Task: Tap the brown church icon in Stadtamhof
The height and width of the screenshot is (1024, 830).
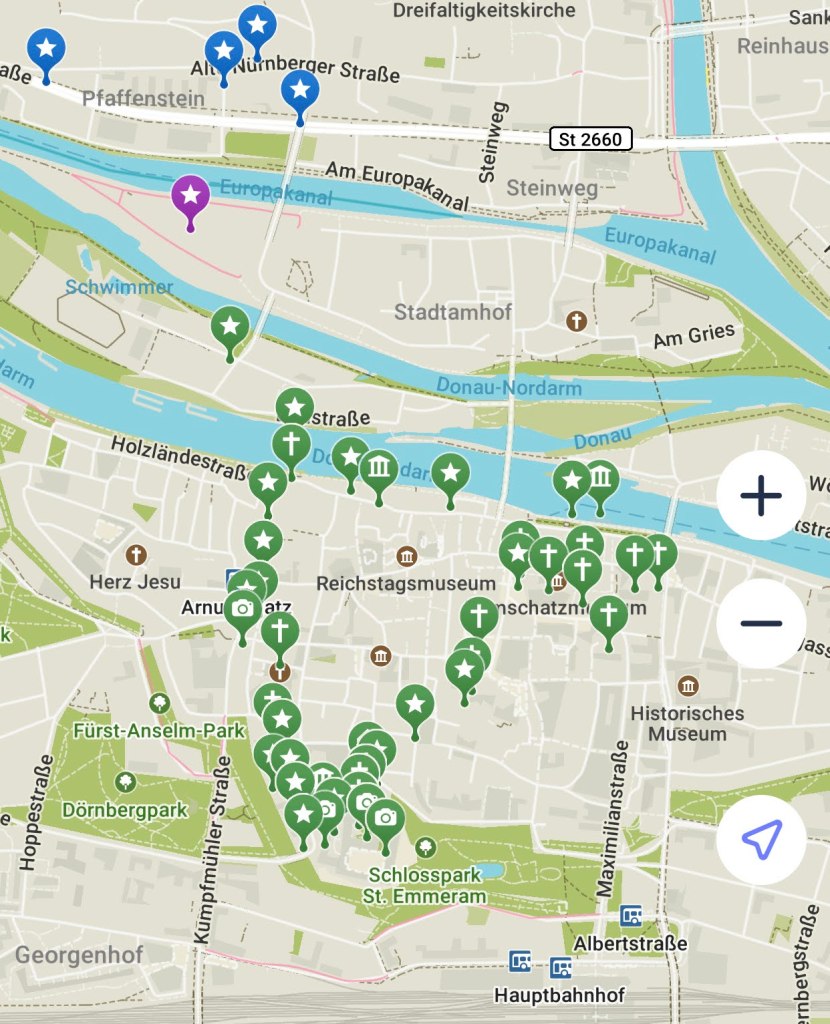Action: (x=576, y=321)
